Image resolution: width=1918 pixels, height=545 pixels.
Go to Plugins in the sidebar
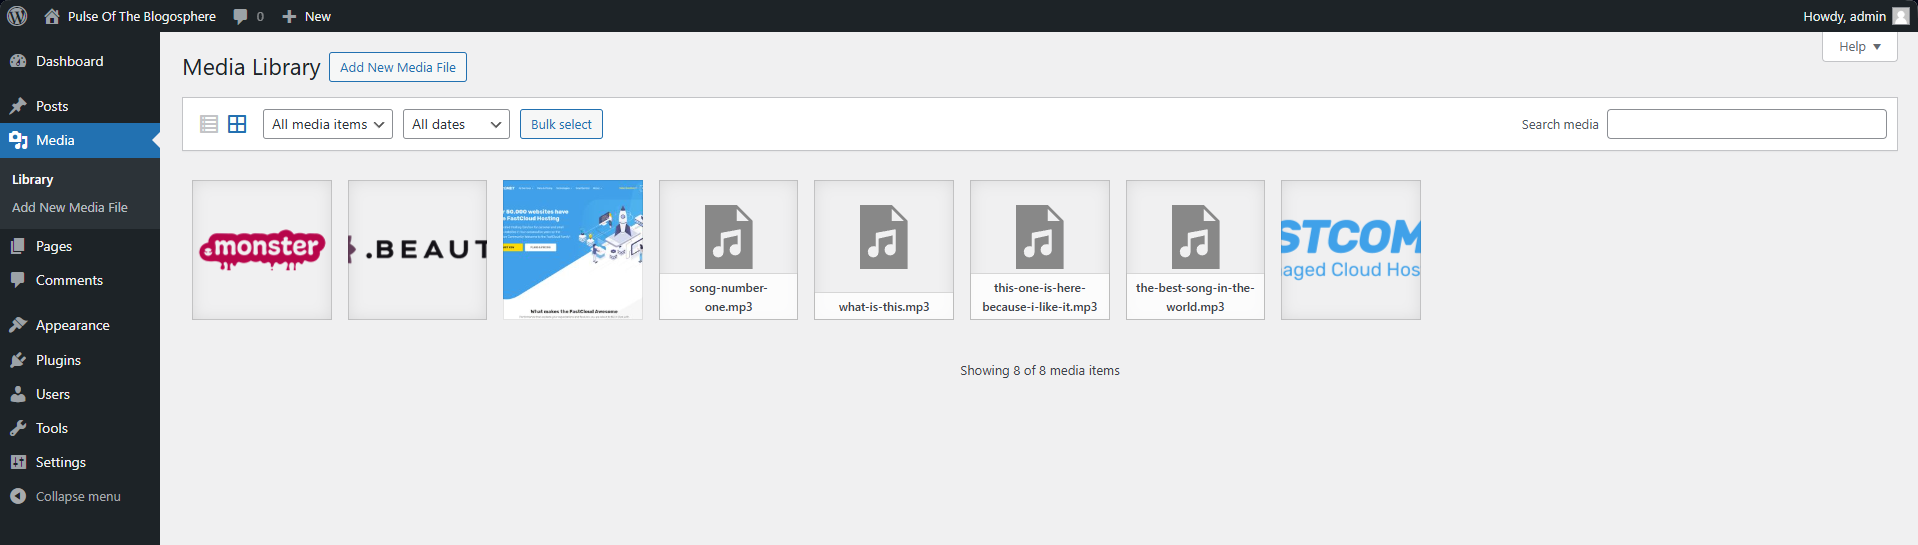click(x=58, y=360)
